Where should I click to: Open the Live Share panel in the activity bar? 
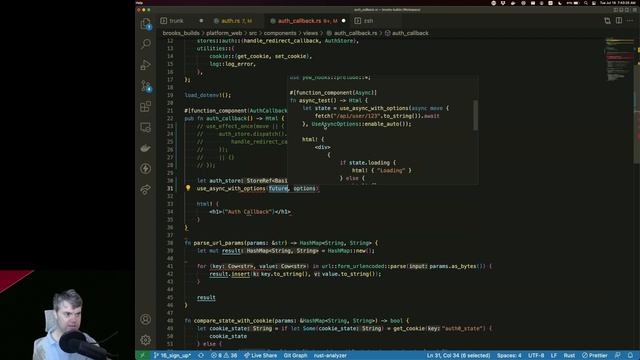146,189
